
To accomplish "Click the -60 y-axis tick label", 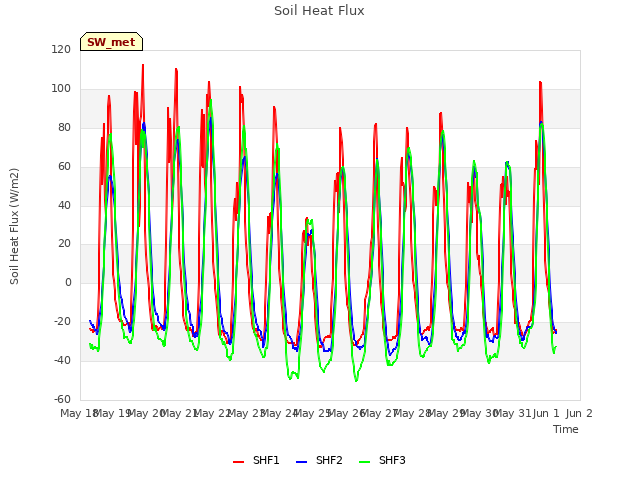I will [62, 399].
